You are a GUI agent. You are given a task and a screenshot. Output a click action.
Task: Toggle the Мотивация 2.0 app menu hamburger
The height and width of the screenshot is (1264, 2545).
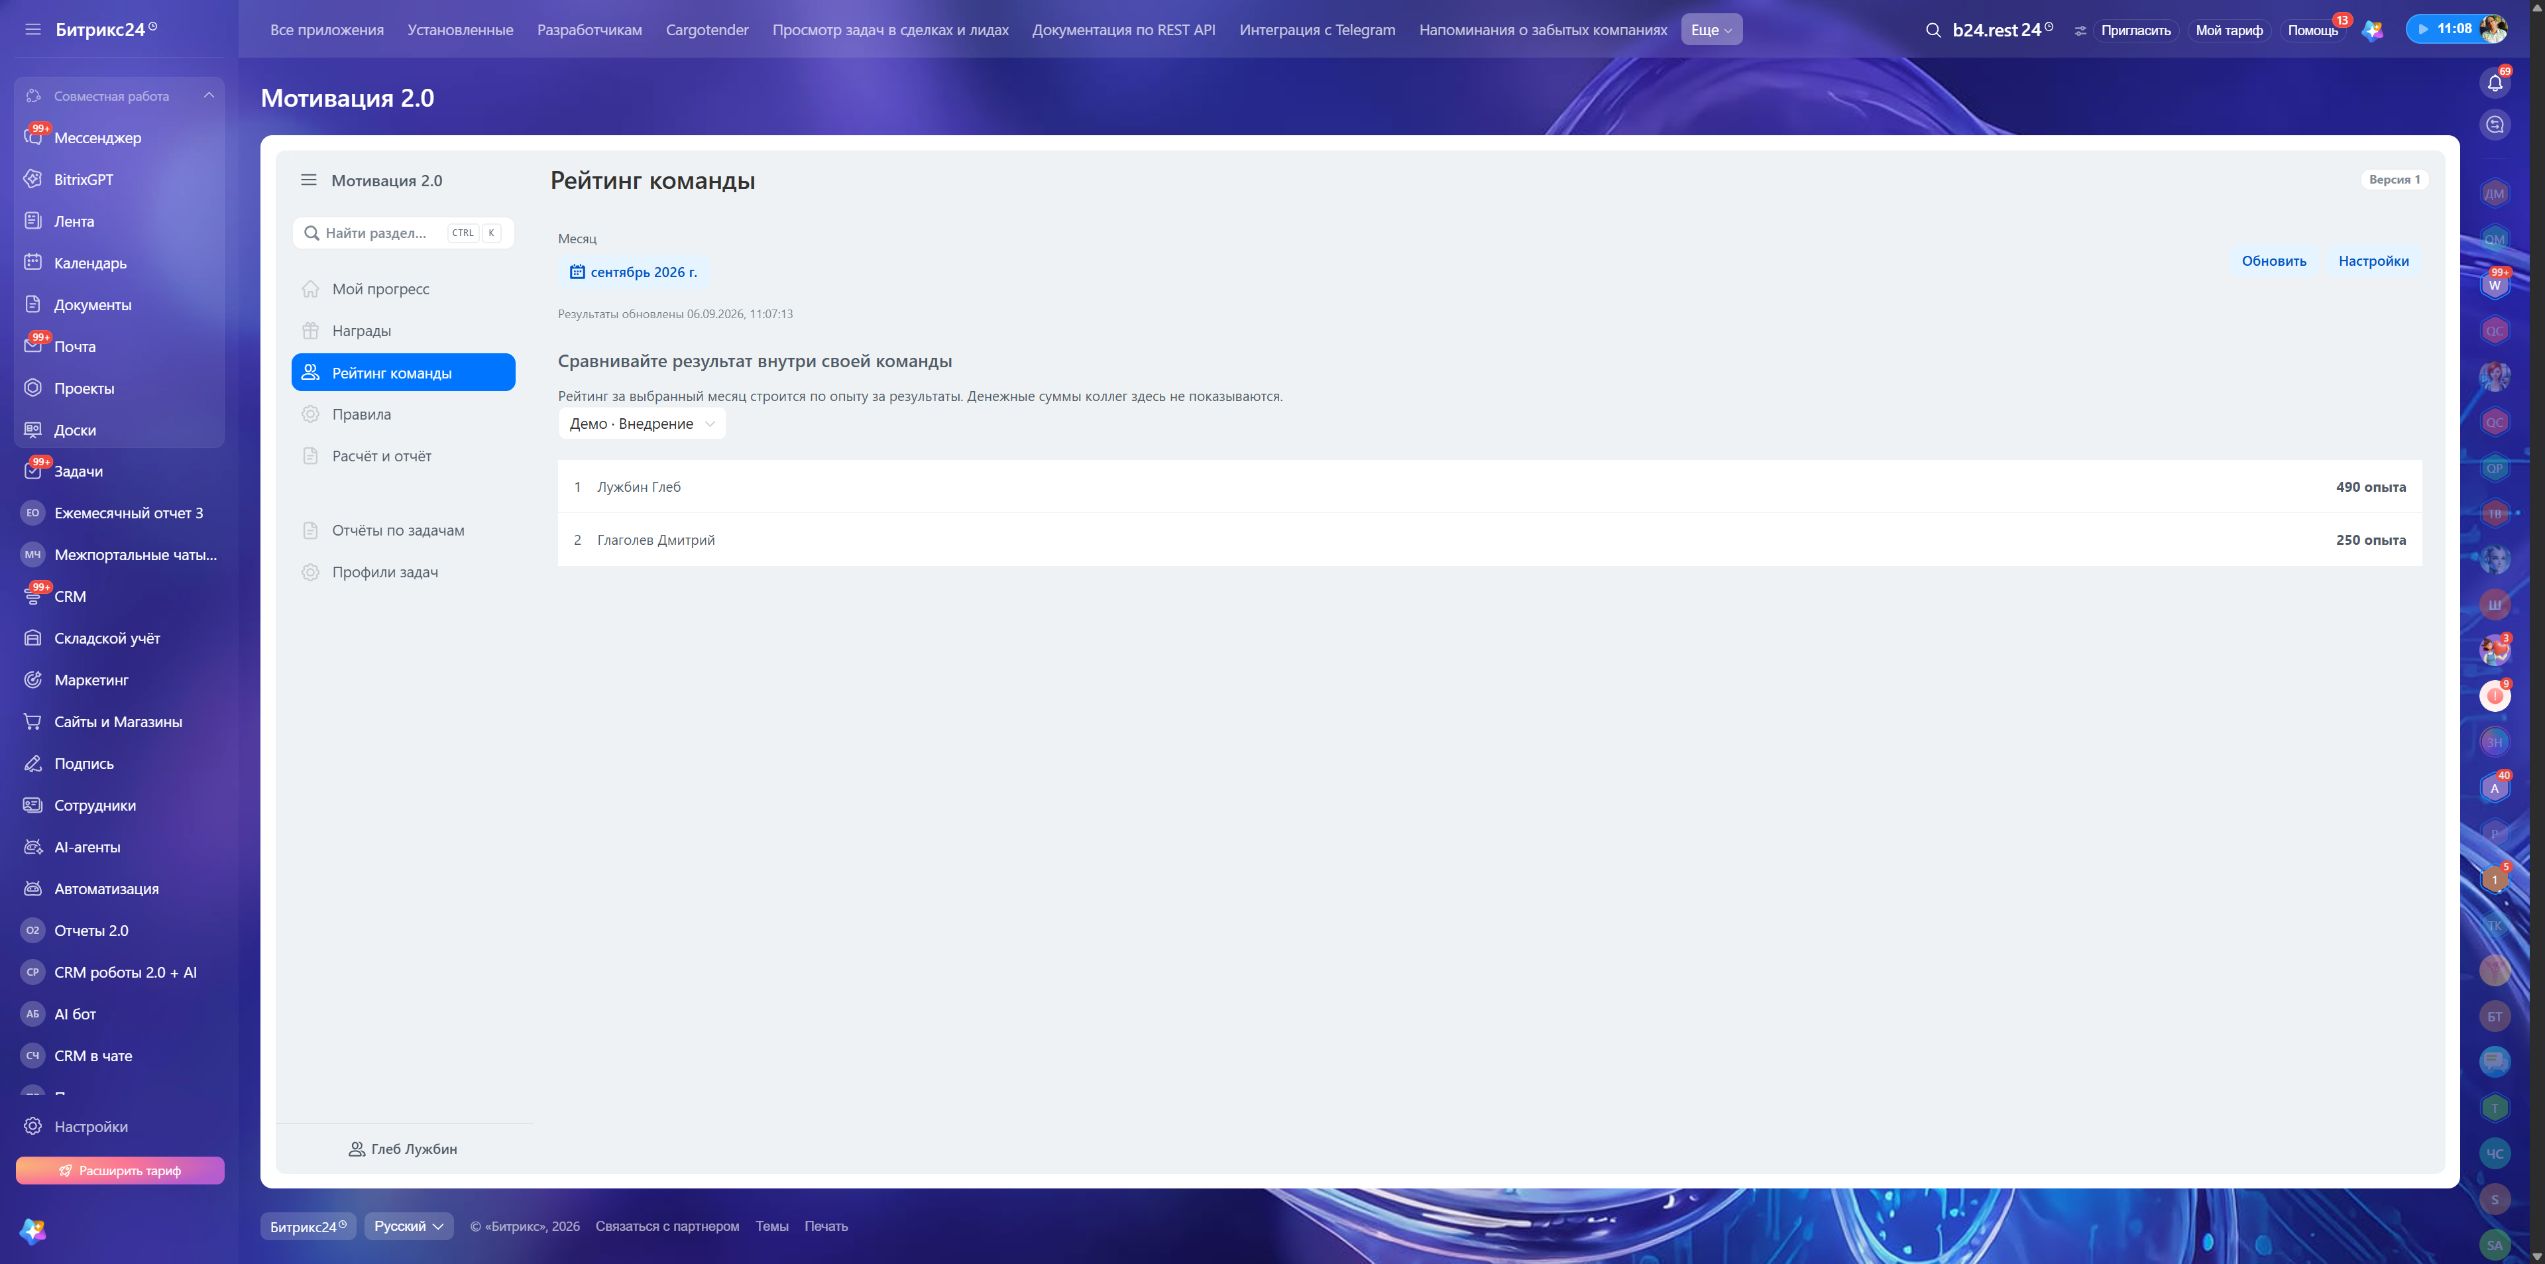[308, 180]
